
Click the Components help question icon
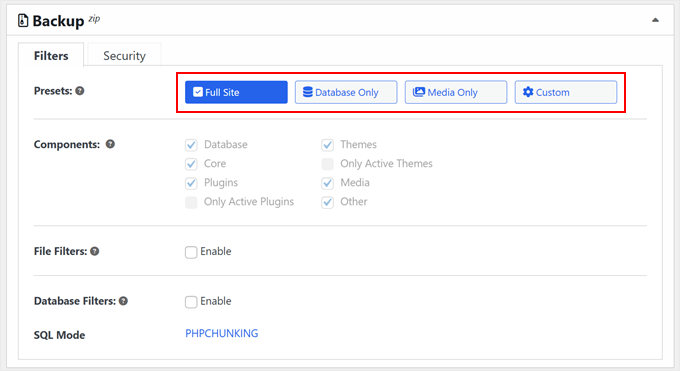coord(110,144)
